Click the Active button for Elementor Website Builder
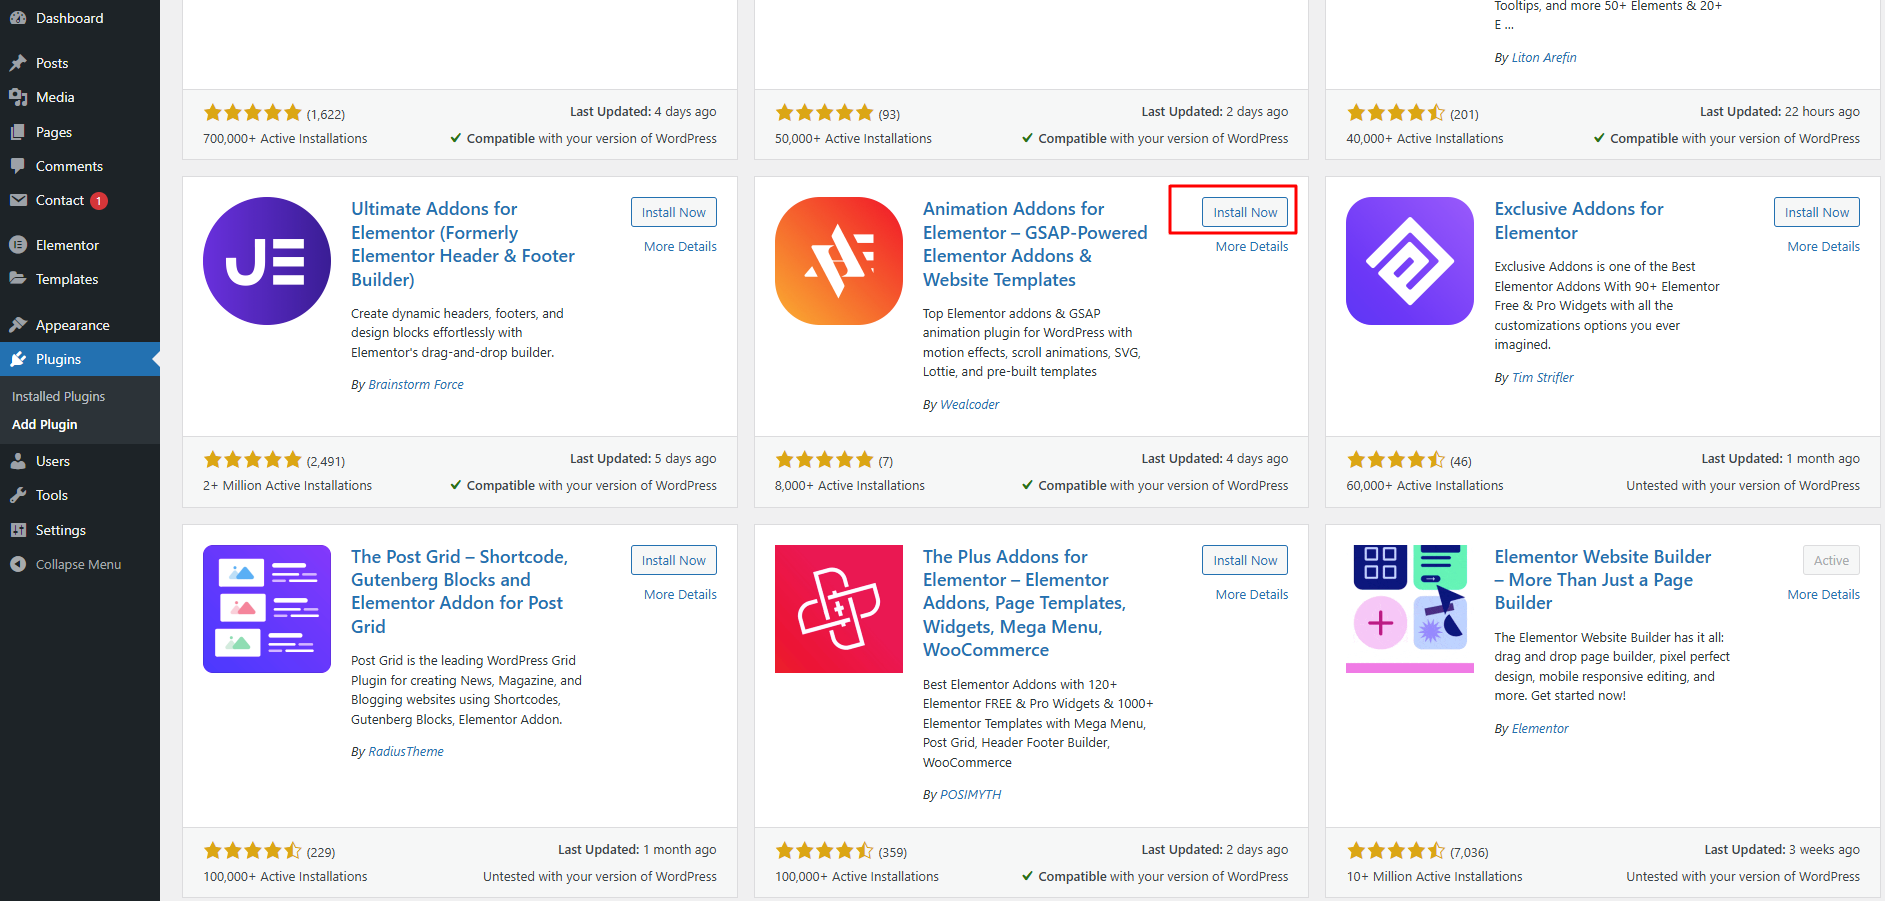This screenshot has width=1885, height=901. (x=1831, y=560)
